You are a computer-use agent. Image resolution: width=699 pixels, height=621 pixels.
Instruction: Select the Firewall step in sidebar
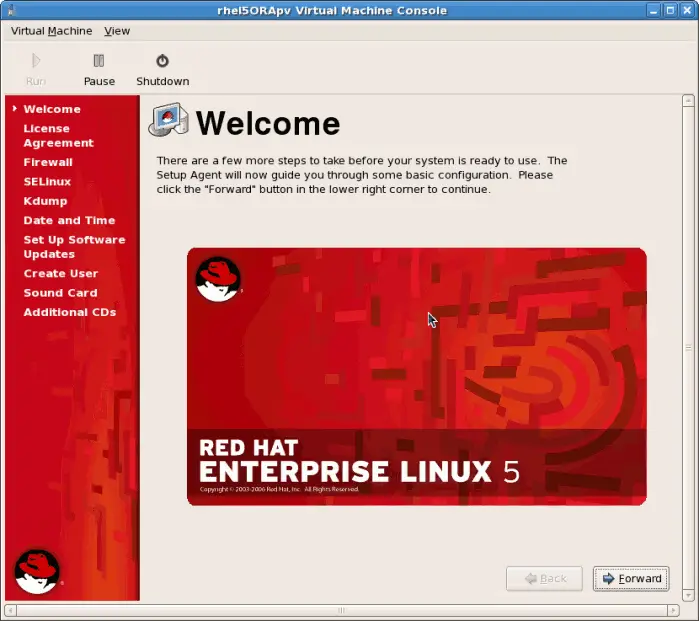click(48, 162)
